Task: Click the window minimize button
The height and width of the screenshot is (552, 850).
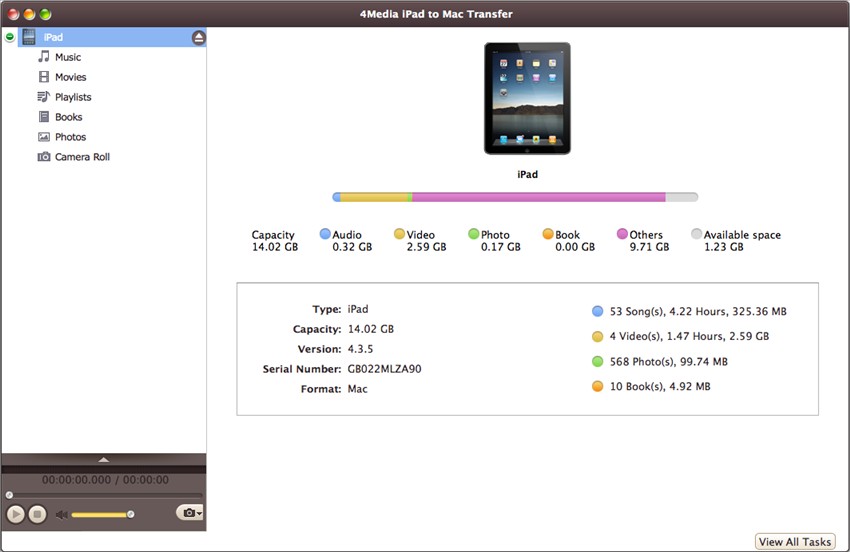Action: point(29,14)
